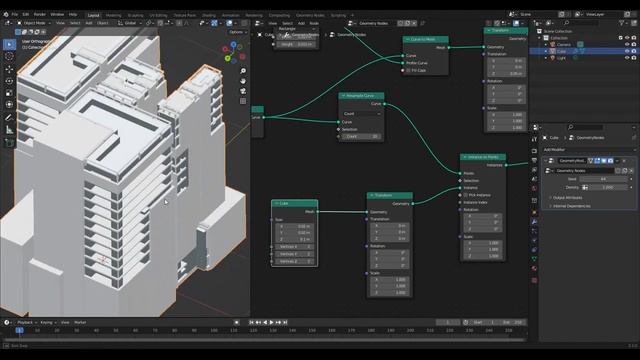Select the Measure tool
Screen dimensions: 640x360
9,130
